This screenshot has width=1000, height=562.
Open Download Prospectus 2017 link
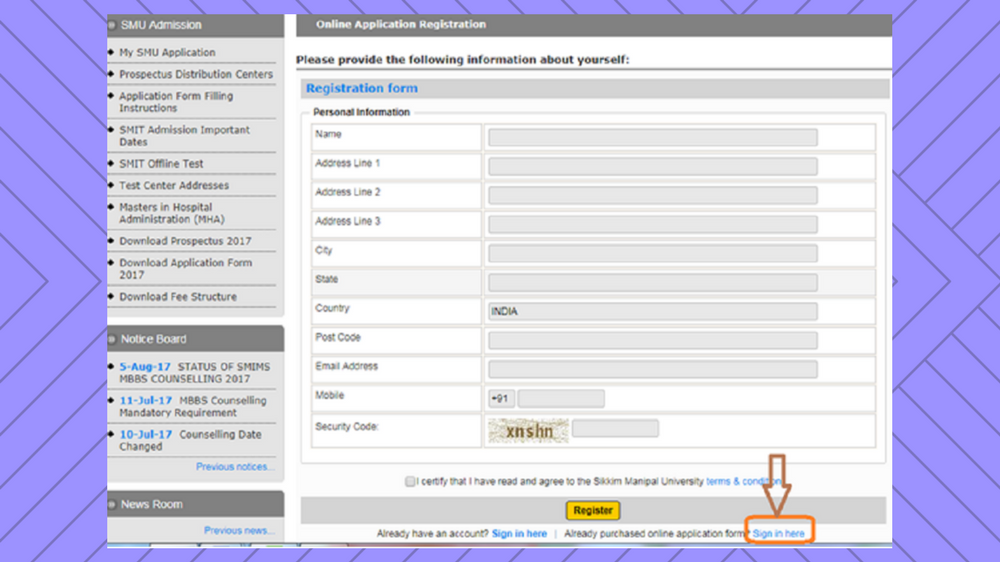tap(185, 241)
